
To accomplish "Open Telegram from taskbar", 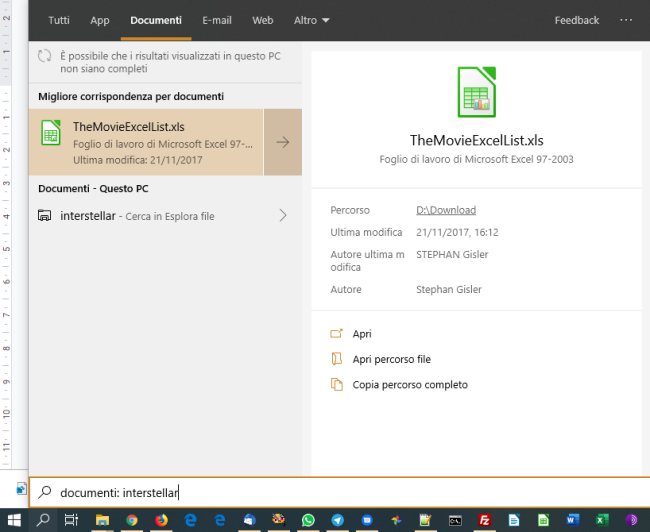I will tap(337, 520).
